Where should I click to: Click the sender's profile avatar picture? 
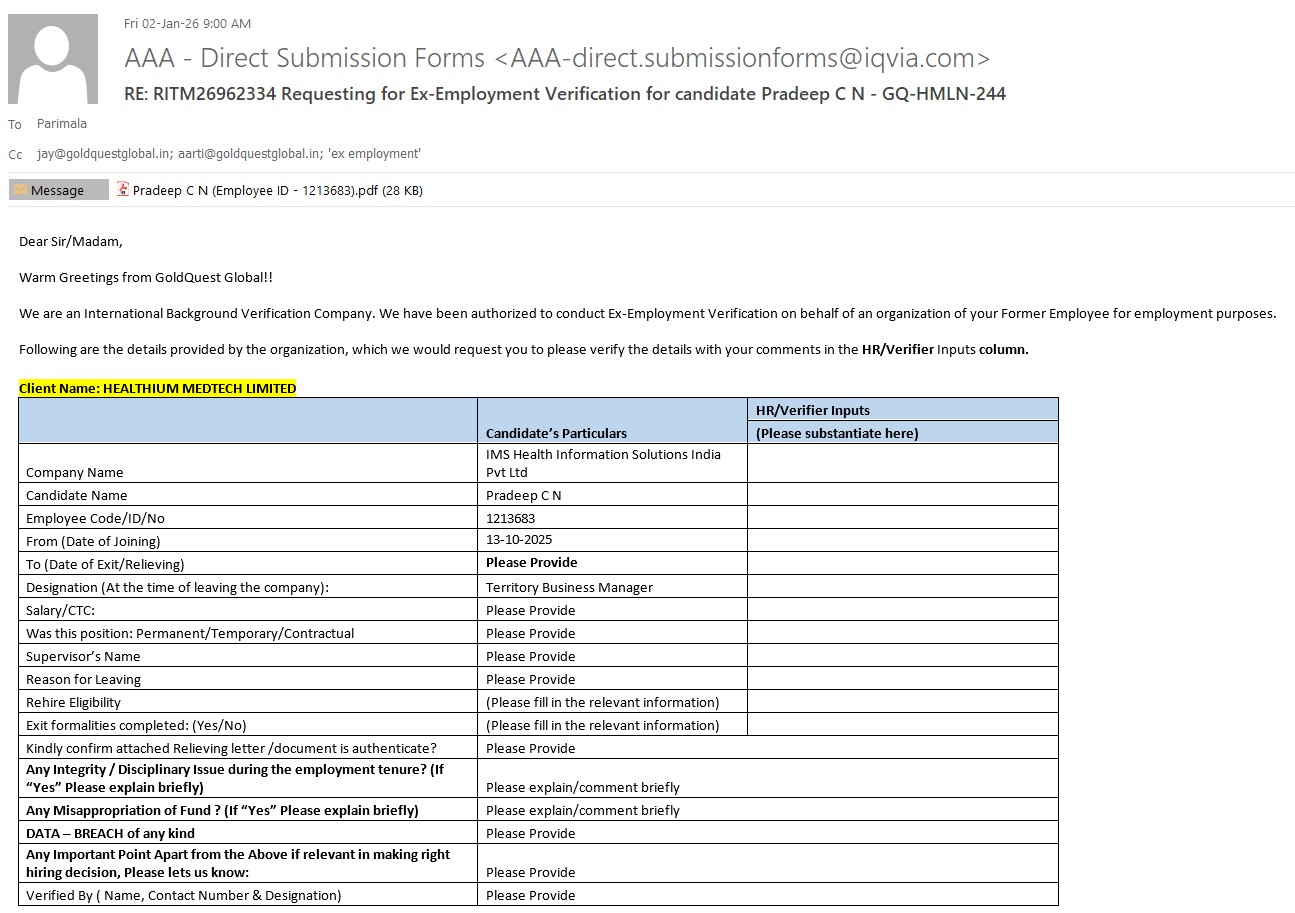click(53, 59)
